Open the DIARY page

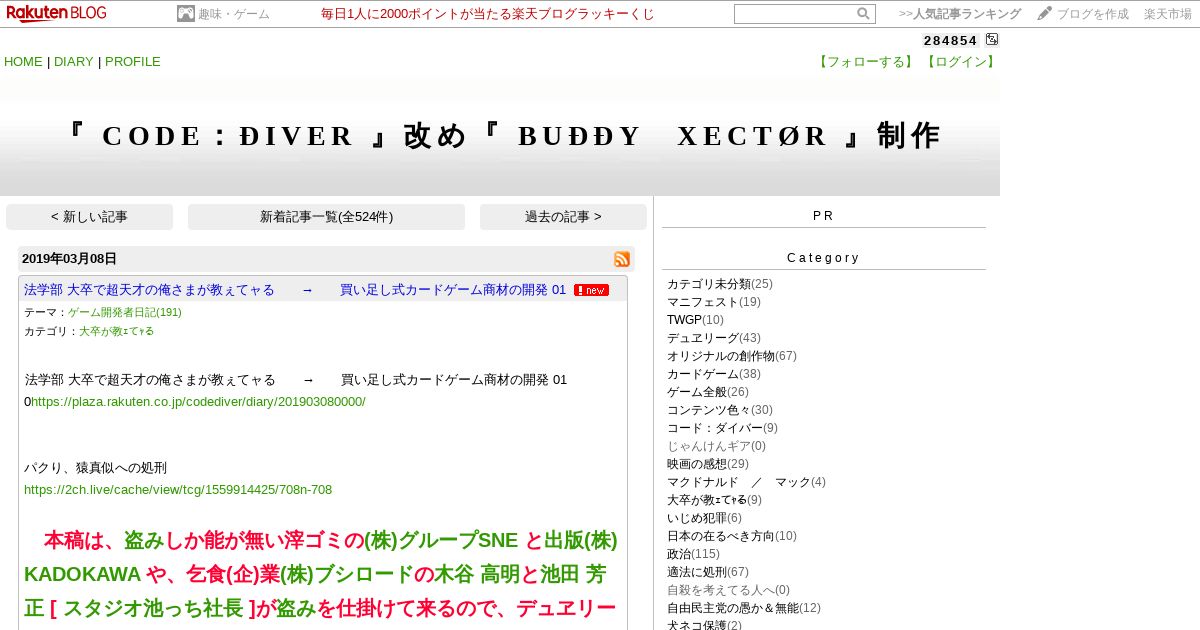74,62
